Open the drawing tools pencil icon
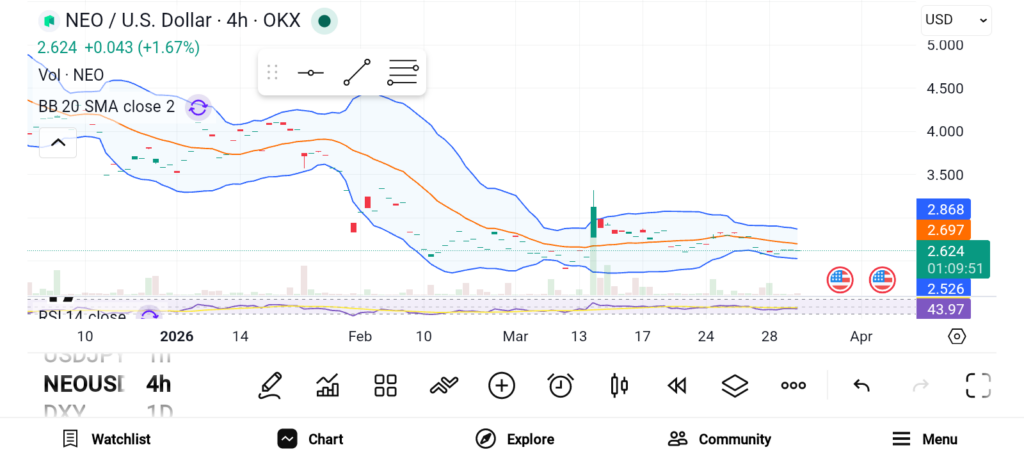1024x461 pixels. click(268, 385)
